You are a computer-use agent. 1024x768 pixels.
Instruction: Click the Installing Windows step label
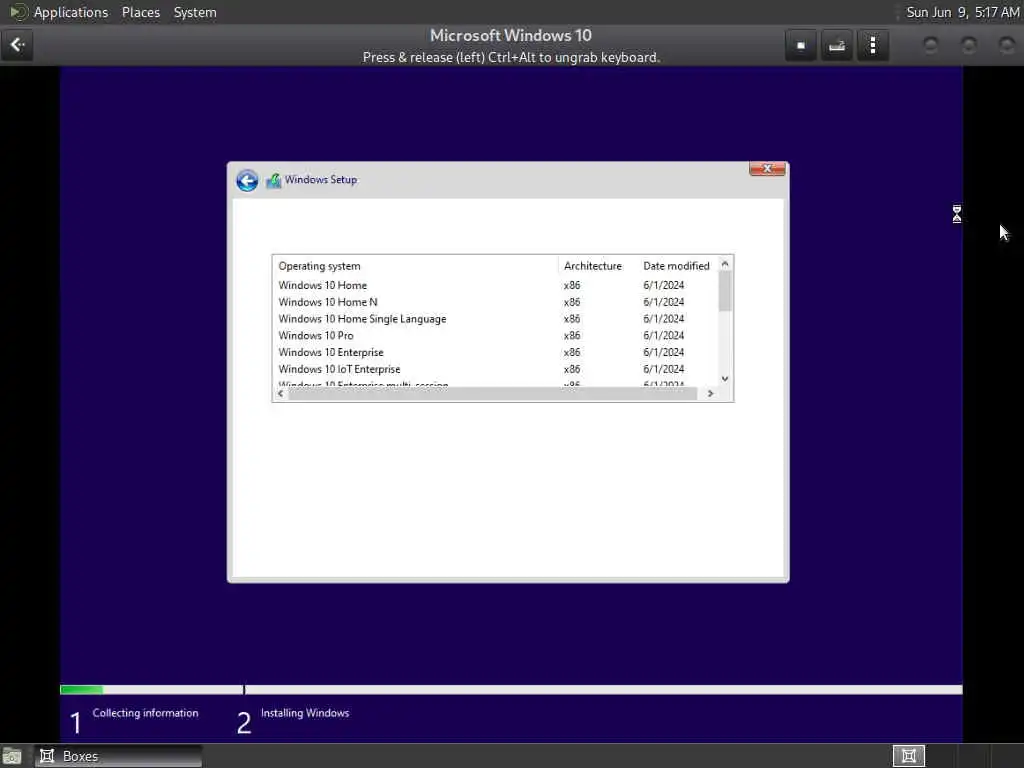click(305, 713)
